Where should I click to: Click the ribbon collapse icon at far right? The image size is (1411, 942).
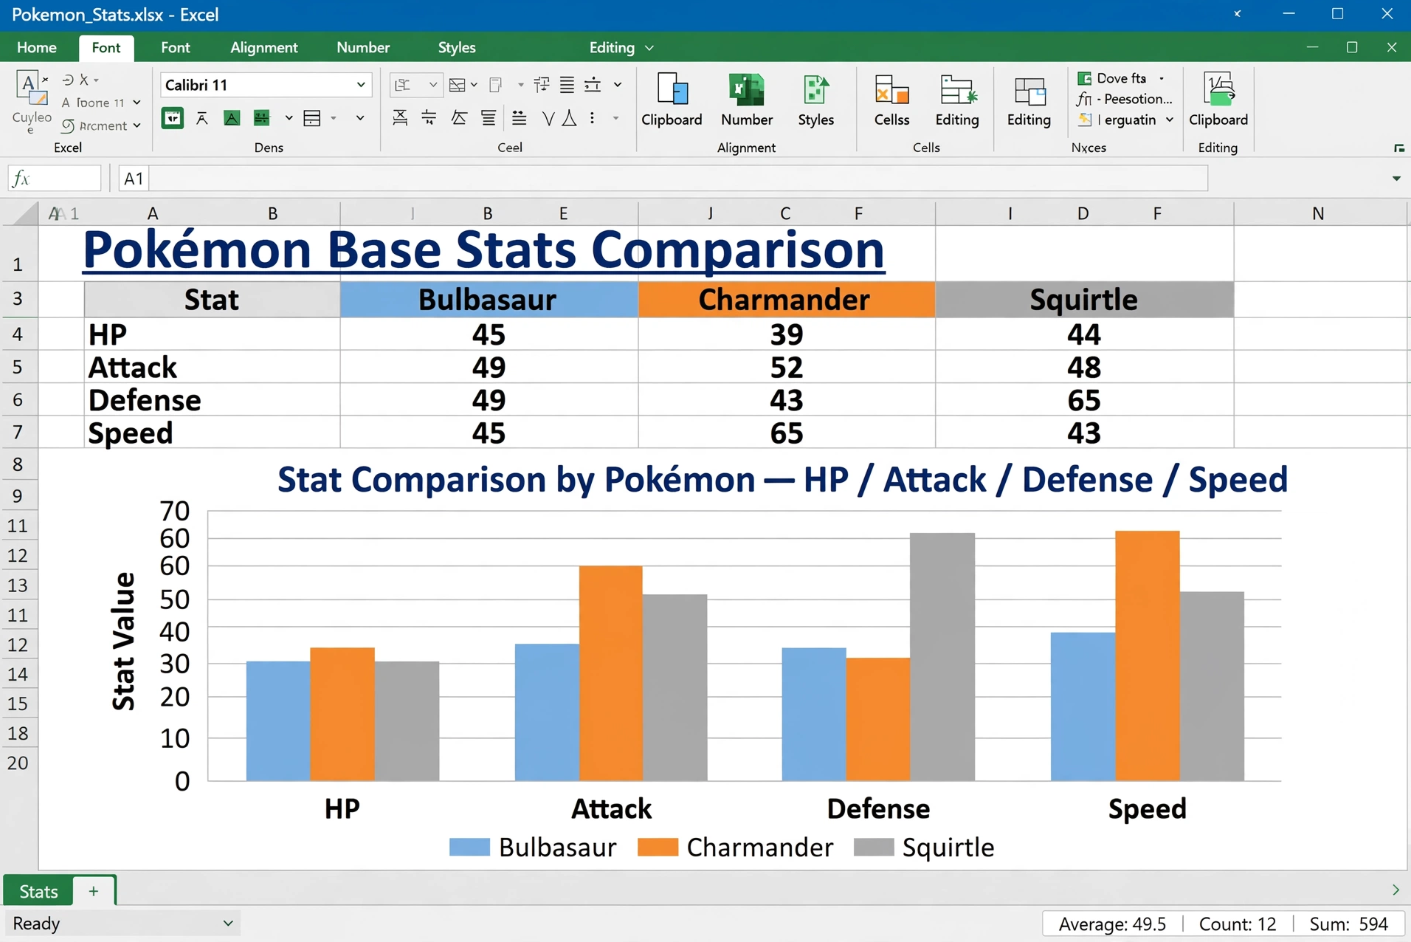[x=1399, y=148]
